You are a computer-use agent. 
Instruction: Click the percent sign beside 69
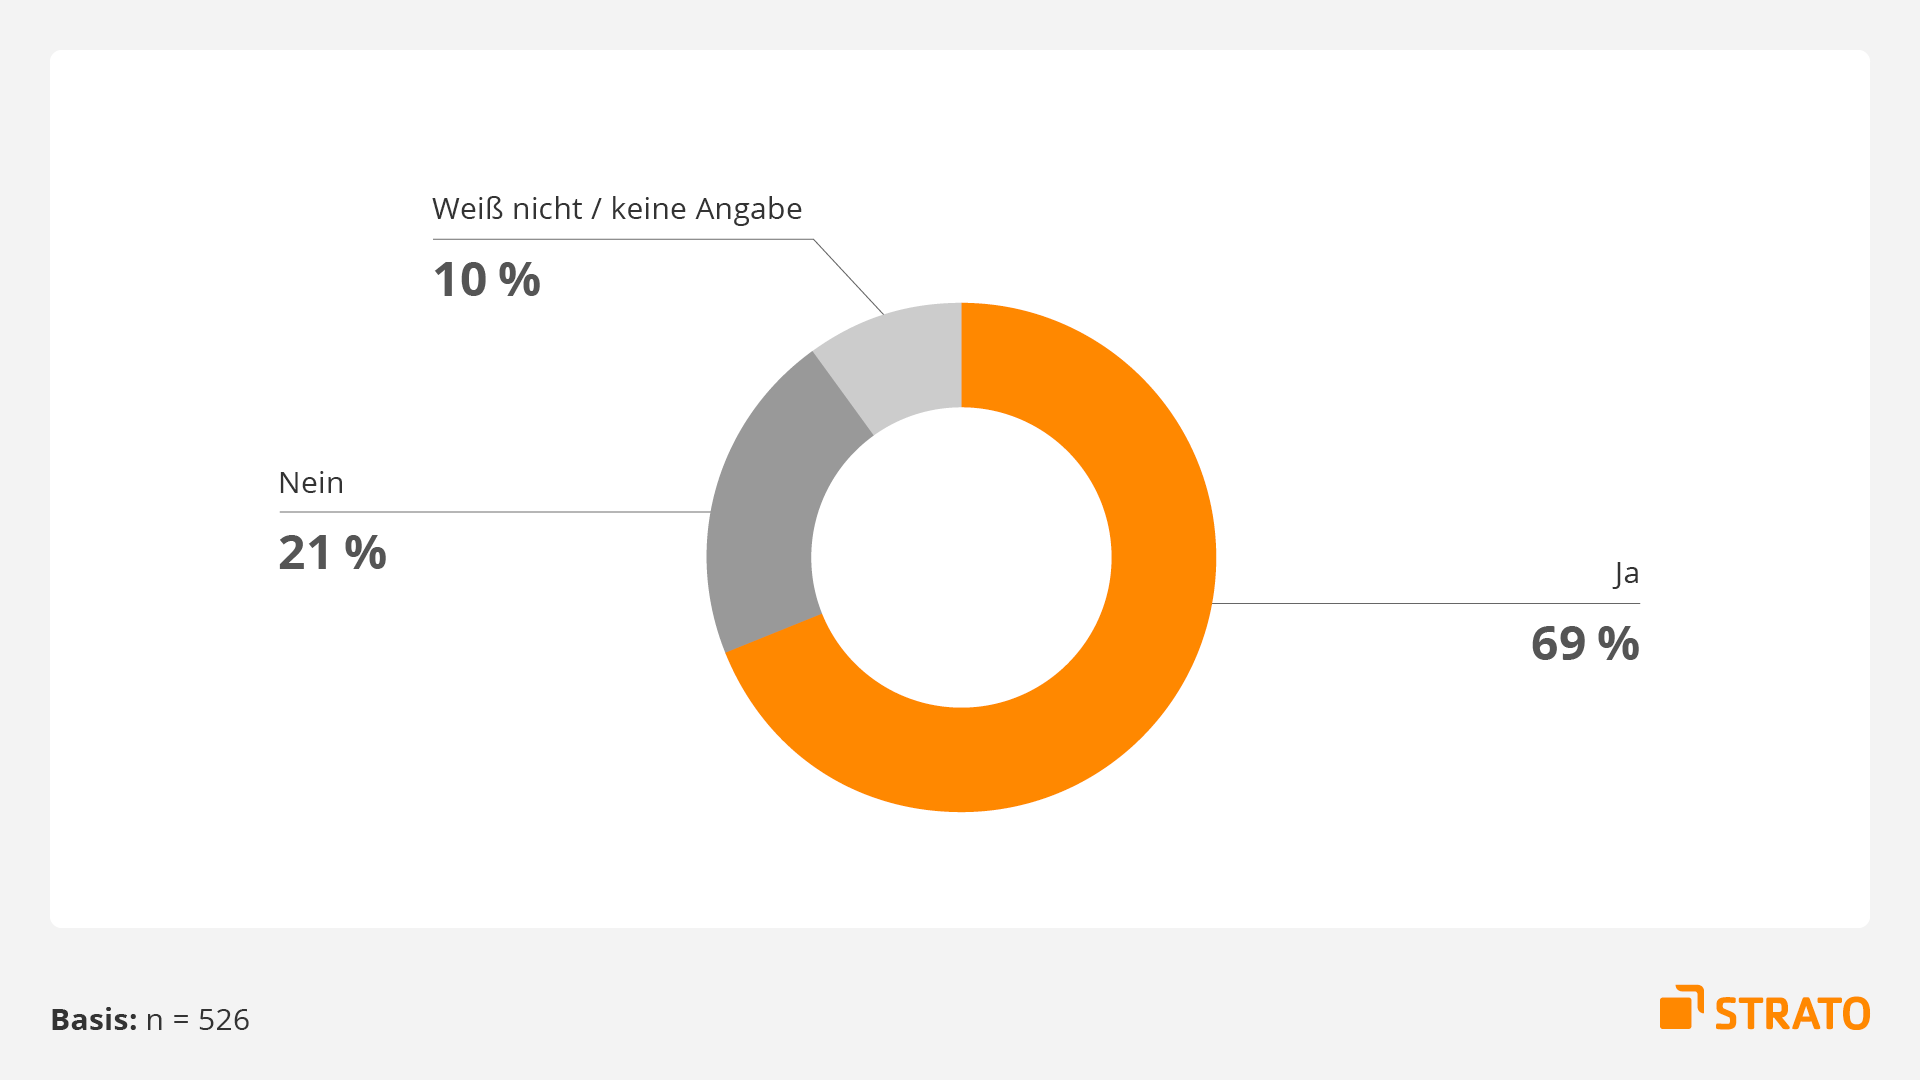pyautogui.click(x=1619, y=643)
